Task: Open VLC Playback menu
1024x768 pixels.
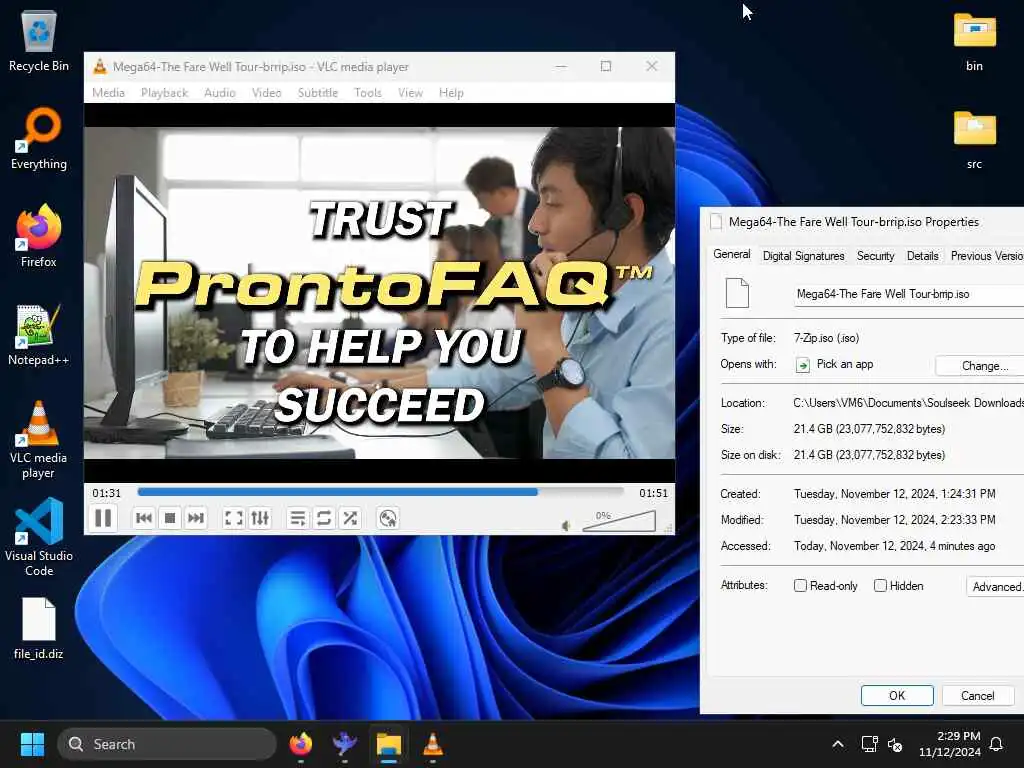Action: pyautogui.click(x=165, y=93)
